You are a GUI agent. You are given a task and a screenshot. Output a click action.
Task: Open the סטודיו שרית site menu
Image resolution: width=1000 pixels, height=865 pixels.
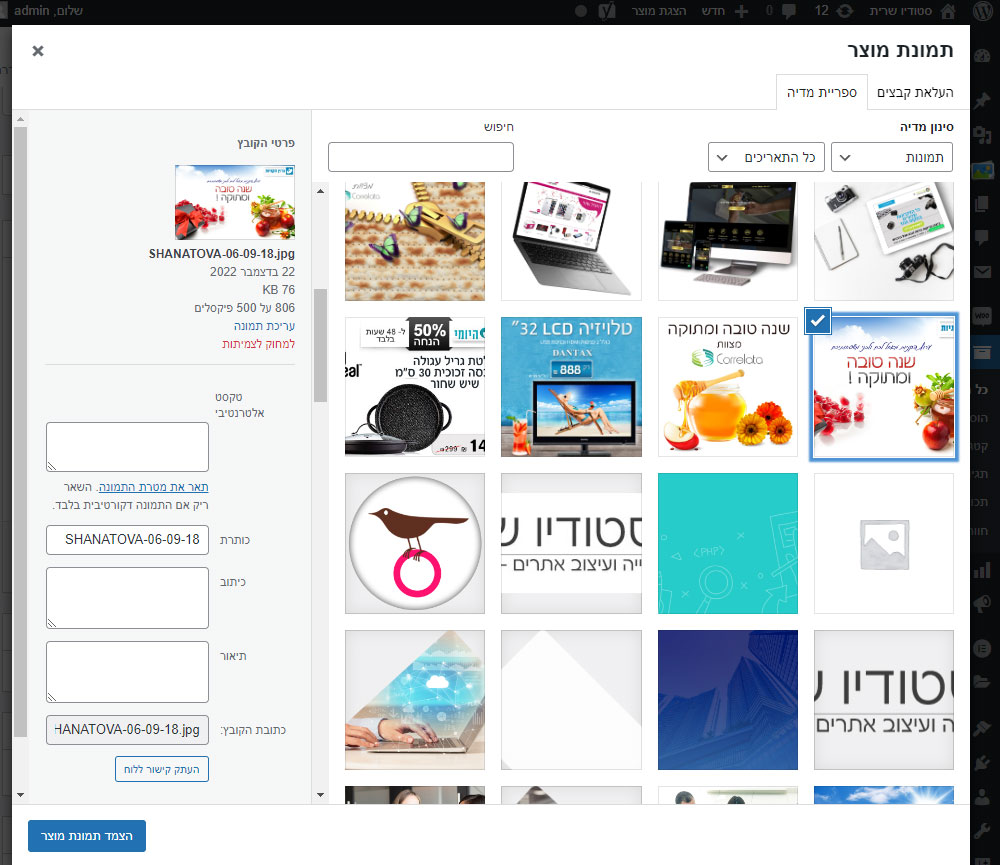point(901,11)
